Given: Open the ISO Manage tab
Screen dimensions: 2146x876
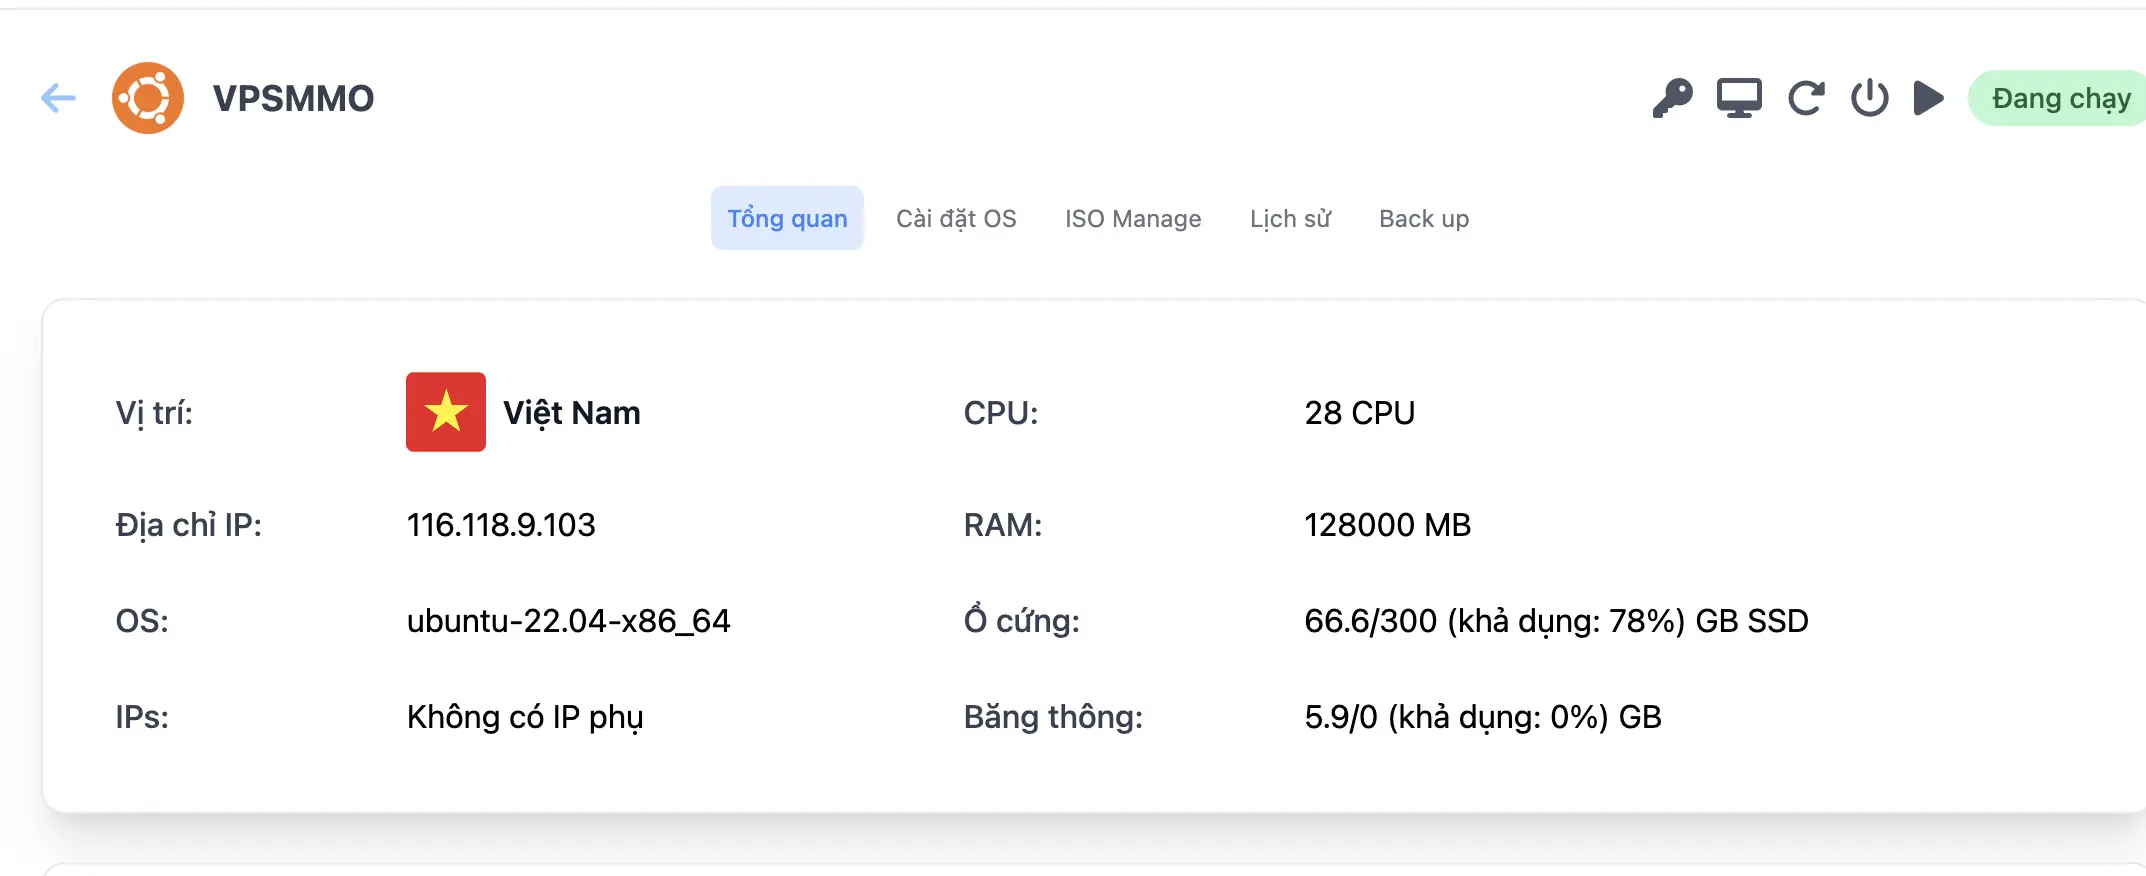Looking at the screenshot, I should coord(1133,218).
